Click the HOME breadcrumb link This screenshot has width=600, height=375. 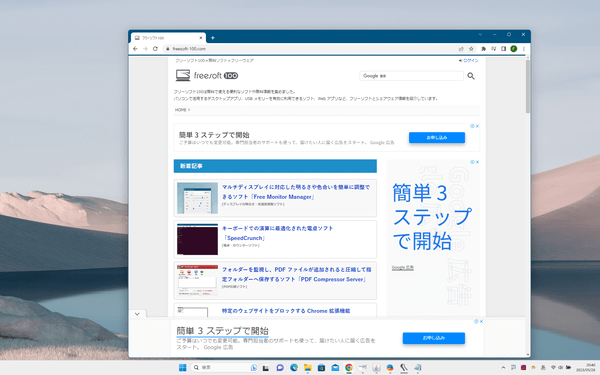coord(181,110)
